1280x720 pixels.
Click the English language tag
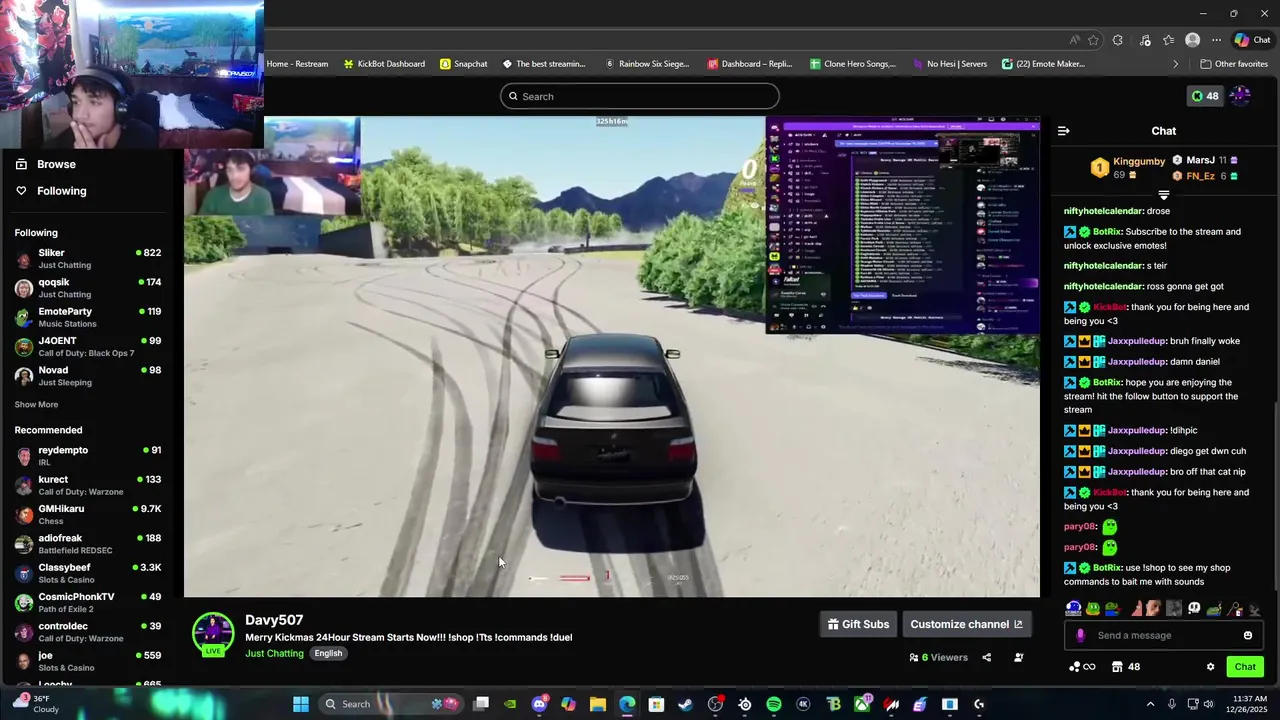[328, 654]
